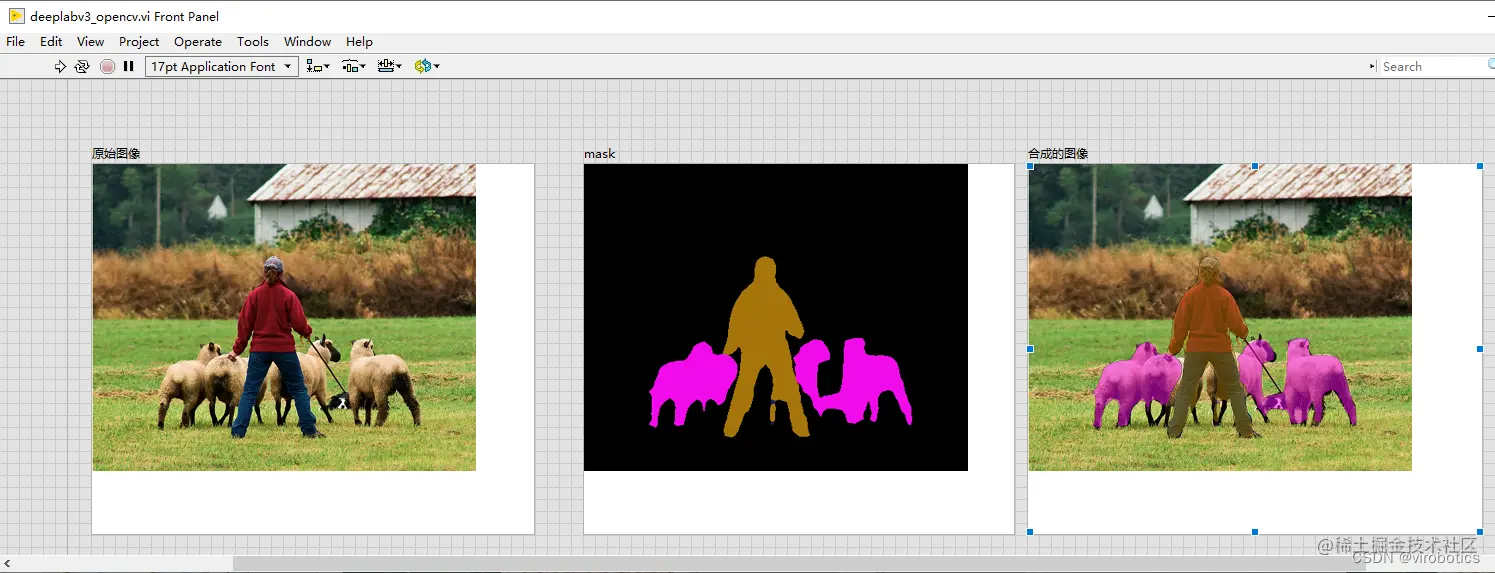Click top-center resize handle of composited image
Viewport: 1495px width, 573px height.
point(1255,165)
